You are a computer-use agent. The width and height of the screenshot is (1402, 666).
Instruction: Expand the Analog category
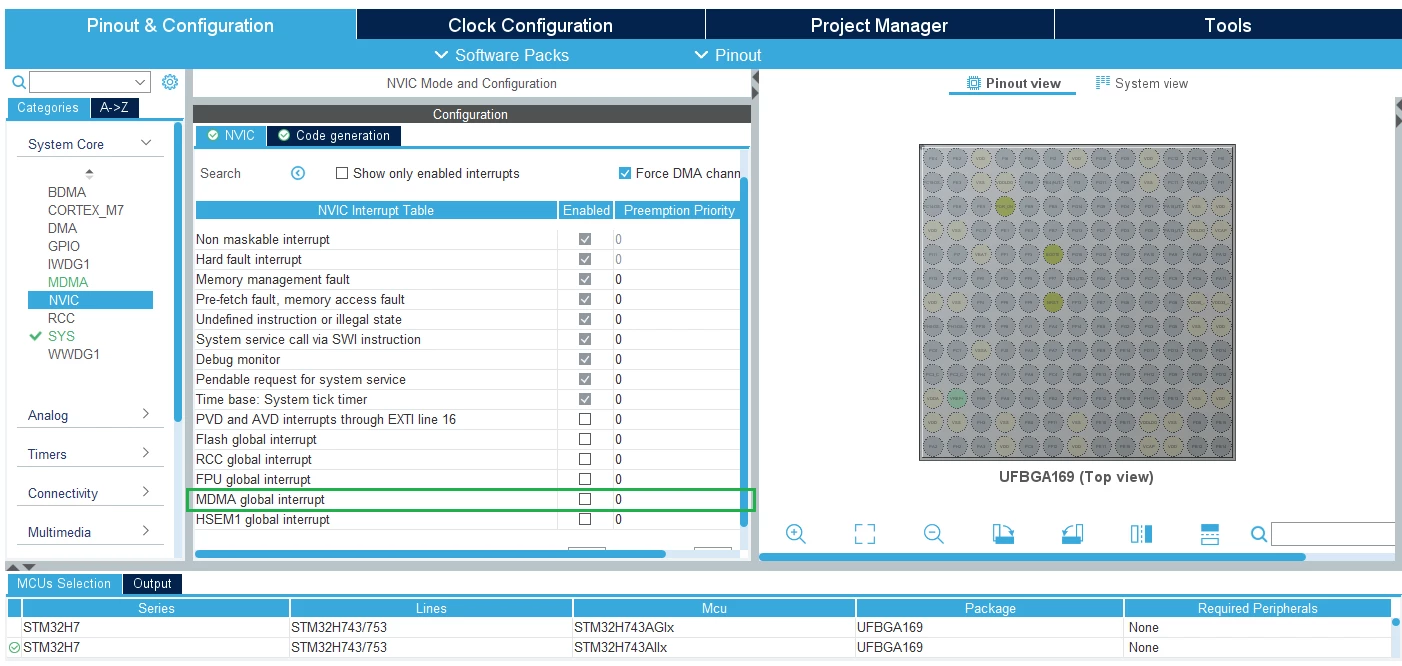click(x=90, y=414)
